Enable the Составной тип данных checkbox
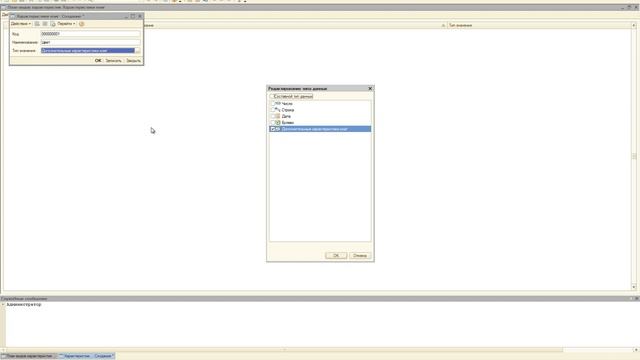This screenshot has width=640, height=360. [272, 96]
